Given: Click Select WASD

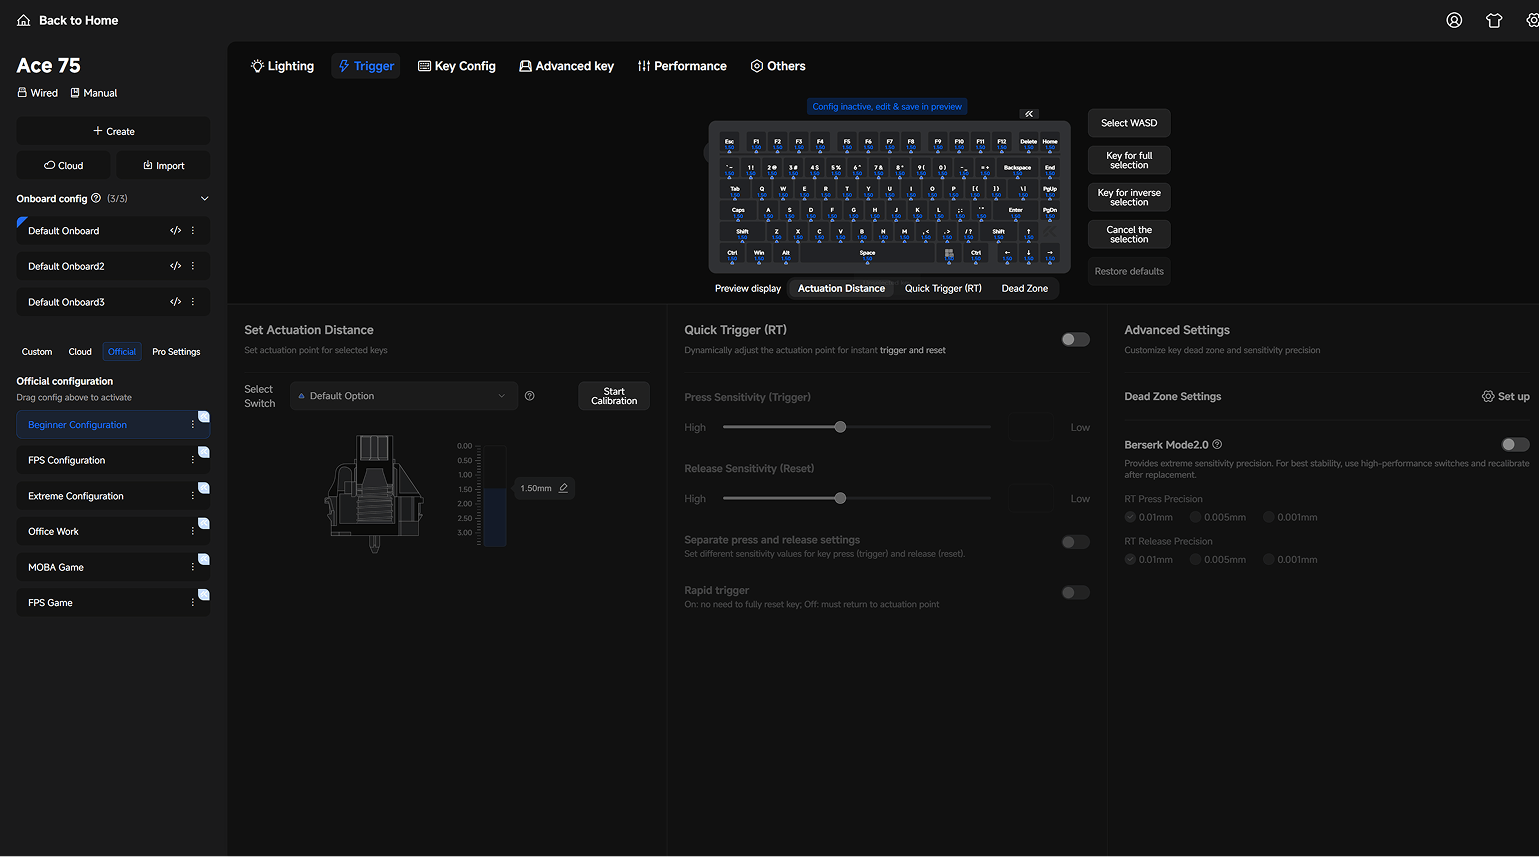Looking at the screenshot, I should pyautogui.click(x=1129, y=123).
